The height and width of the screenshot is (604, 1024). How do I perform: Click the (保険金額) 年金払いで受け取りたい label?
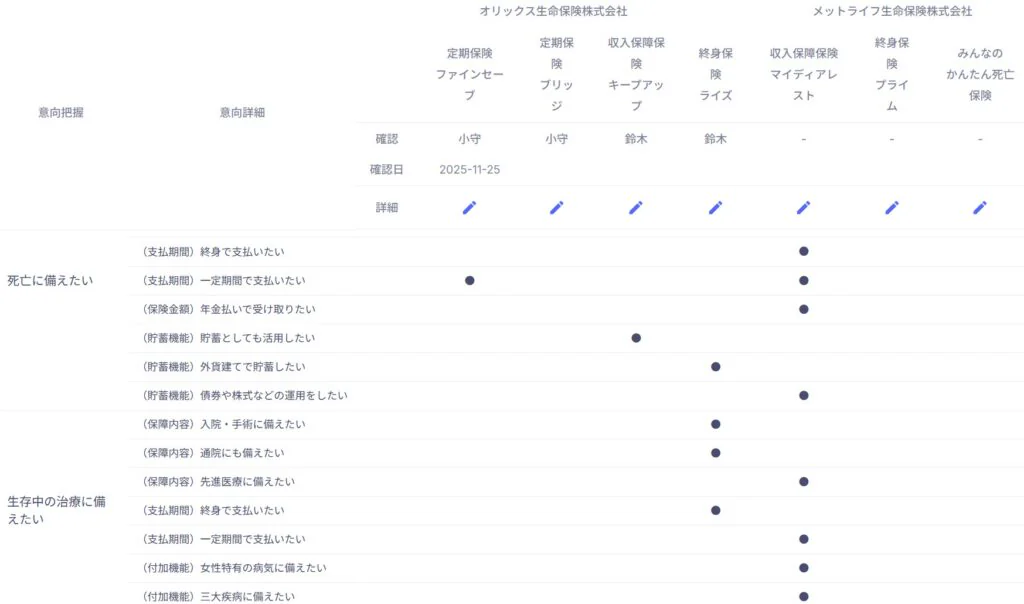227,310
